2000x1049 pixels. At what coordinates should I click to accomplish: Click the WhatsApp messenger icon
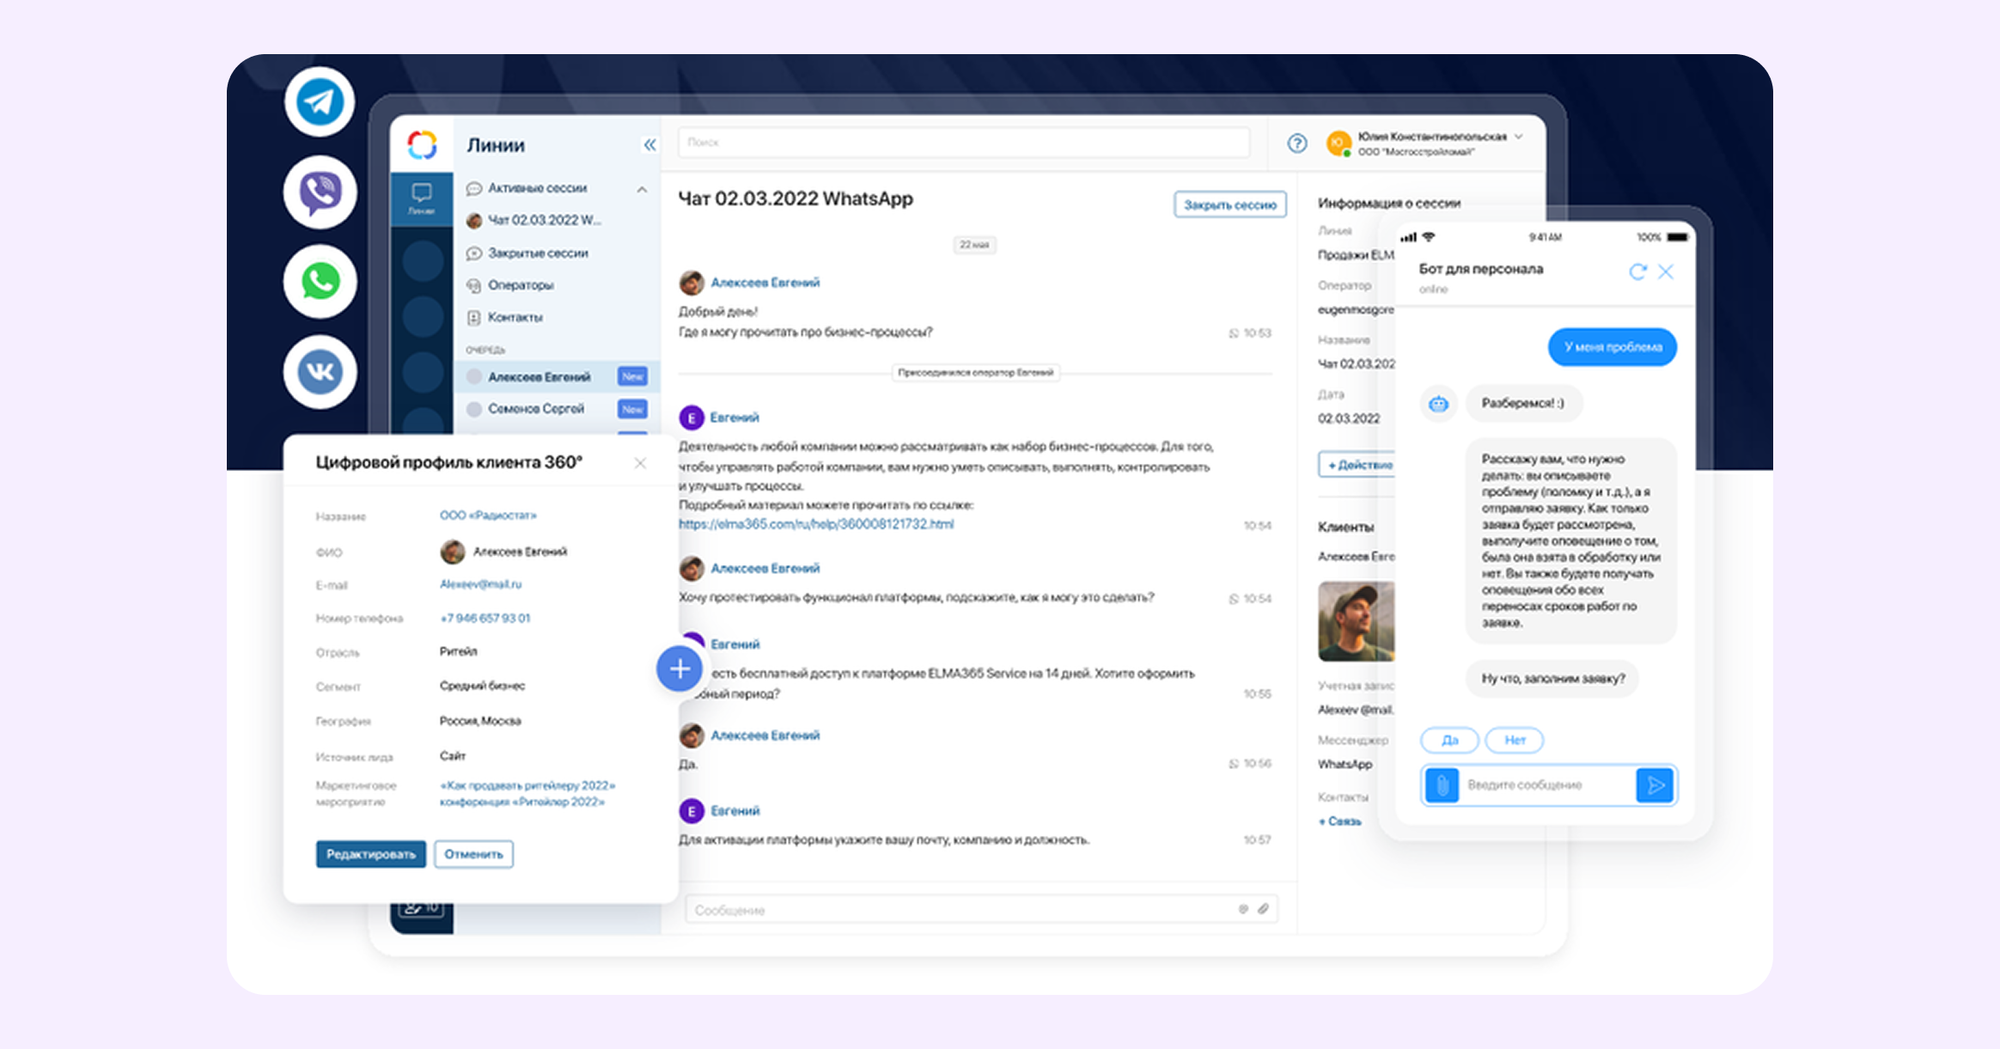[x=320, y=282]
